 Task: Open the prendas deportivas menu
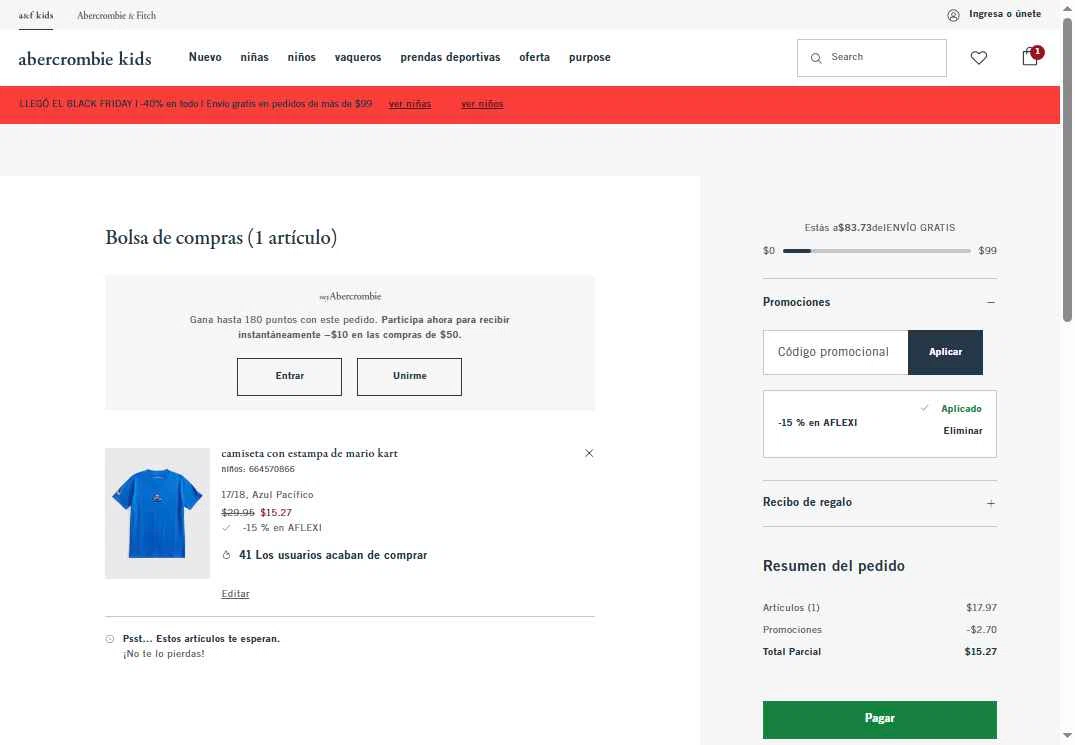pos(450,57)
